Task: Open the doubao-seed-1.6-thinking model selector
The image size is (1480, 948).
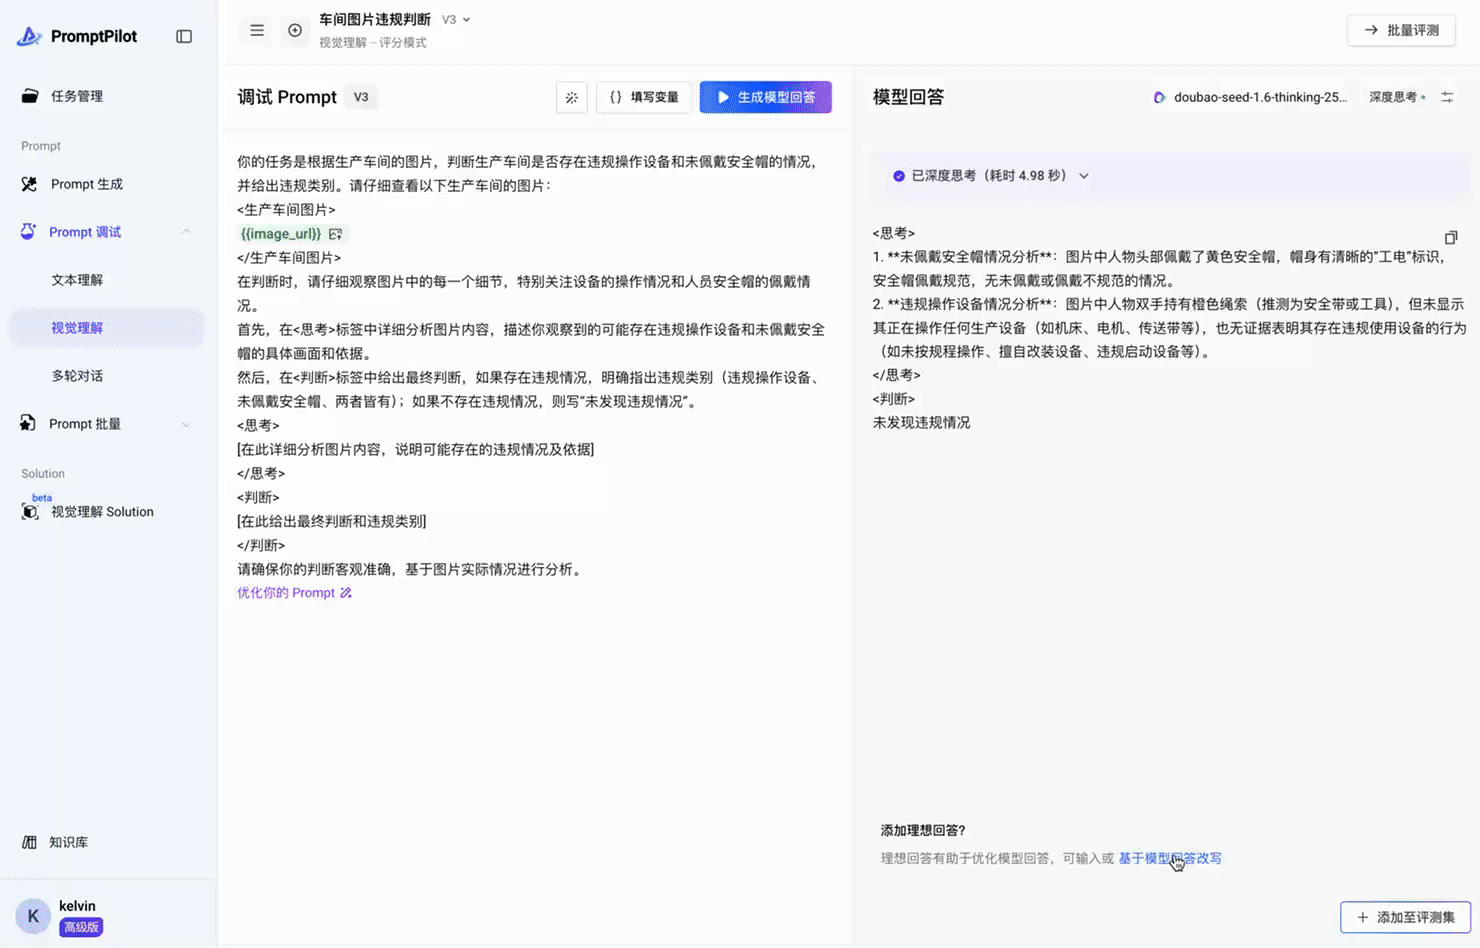Action: [1250, 97]
